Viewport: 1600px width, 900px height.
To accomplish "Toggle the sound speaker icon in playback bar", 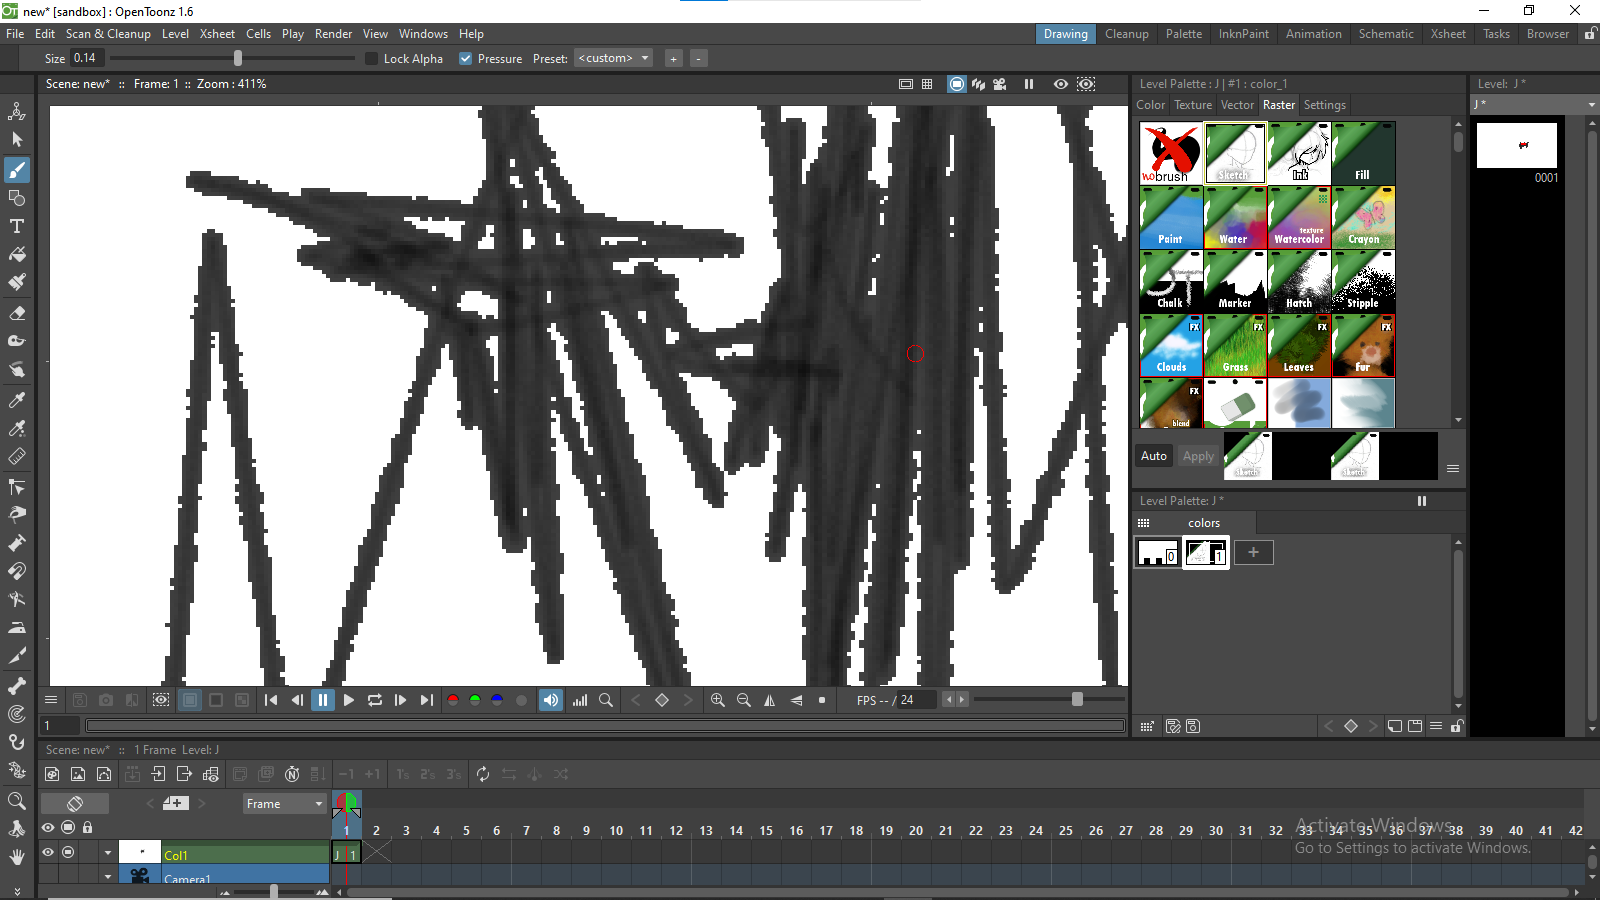I will tap(551, 700).
